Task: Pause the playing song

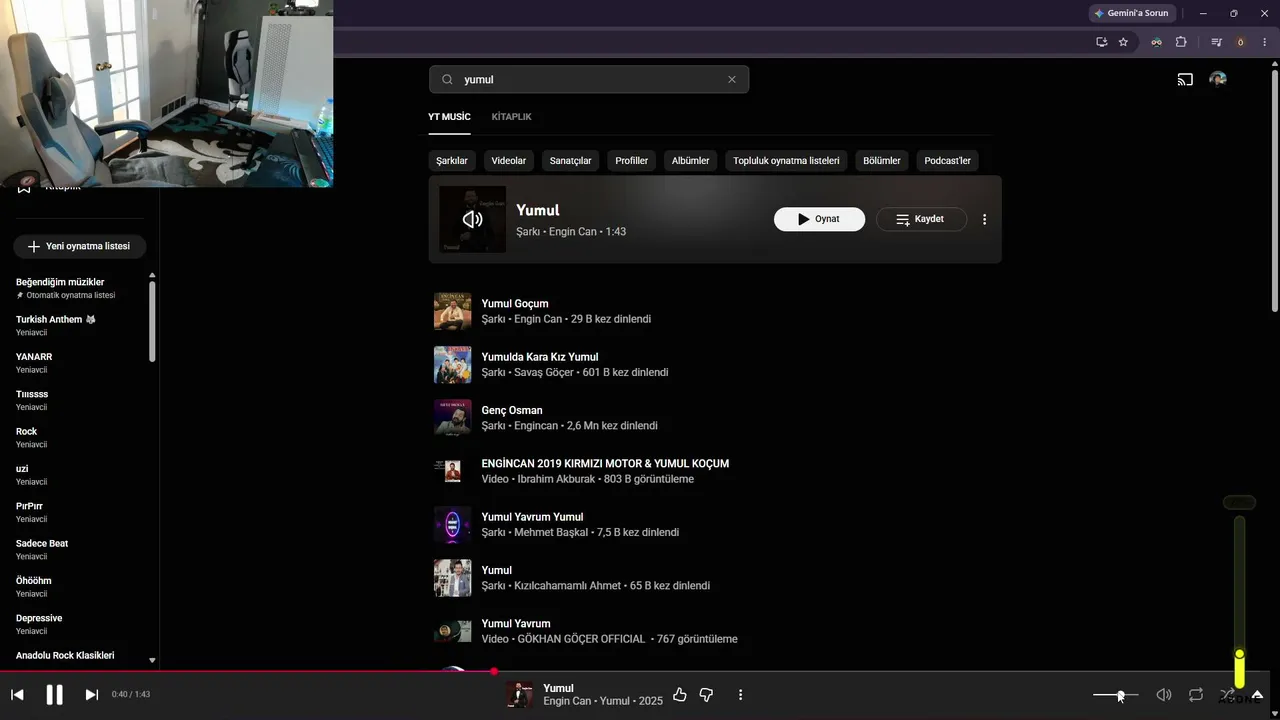Action: click(55, 695)
